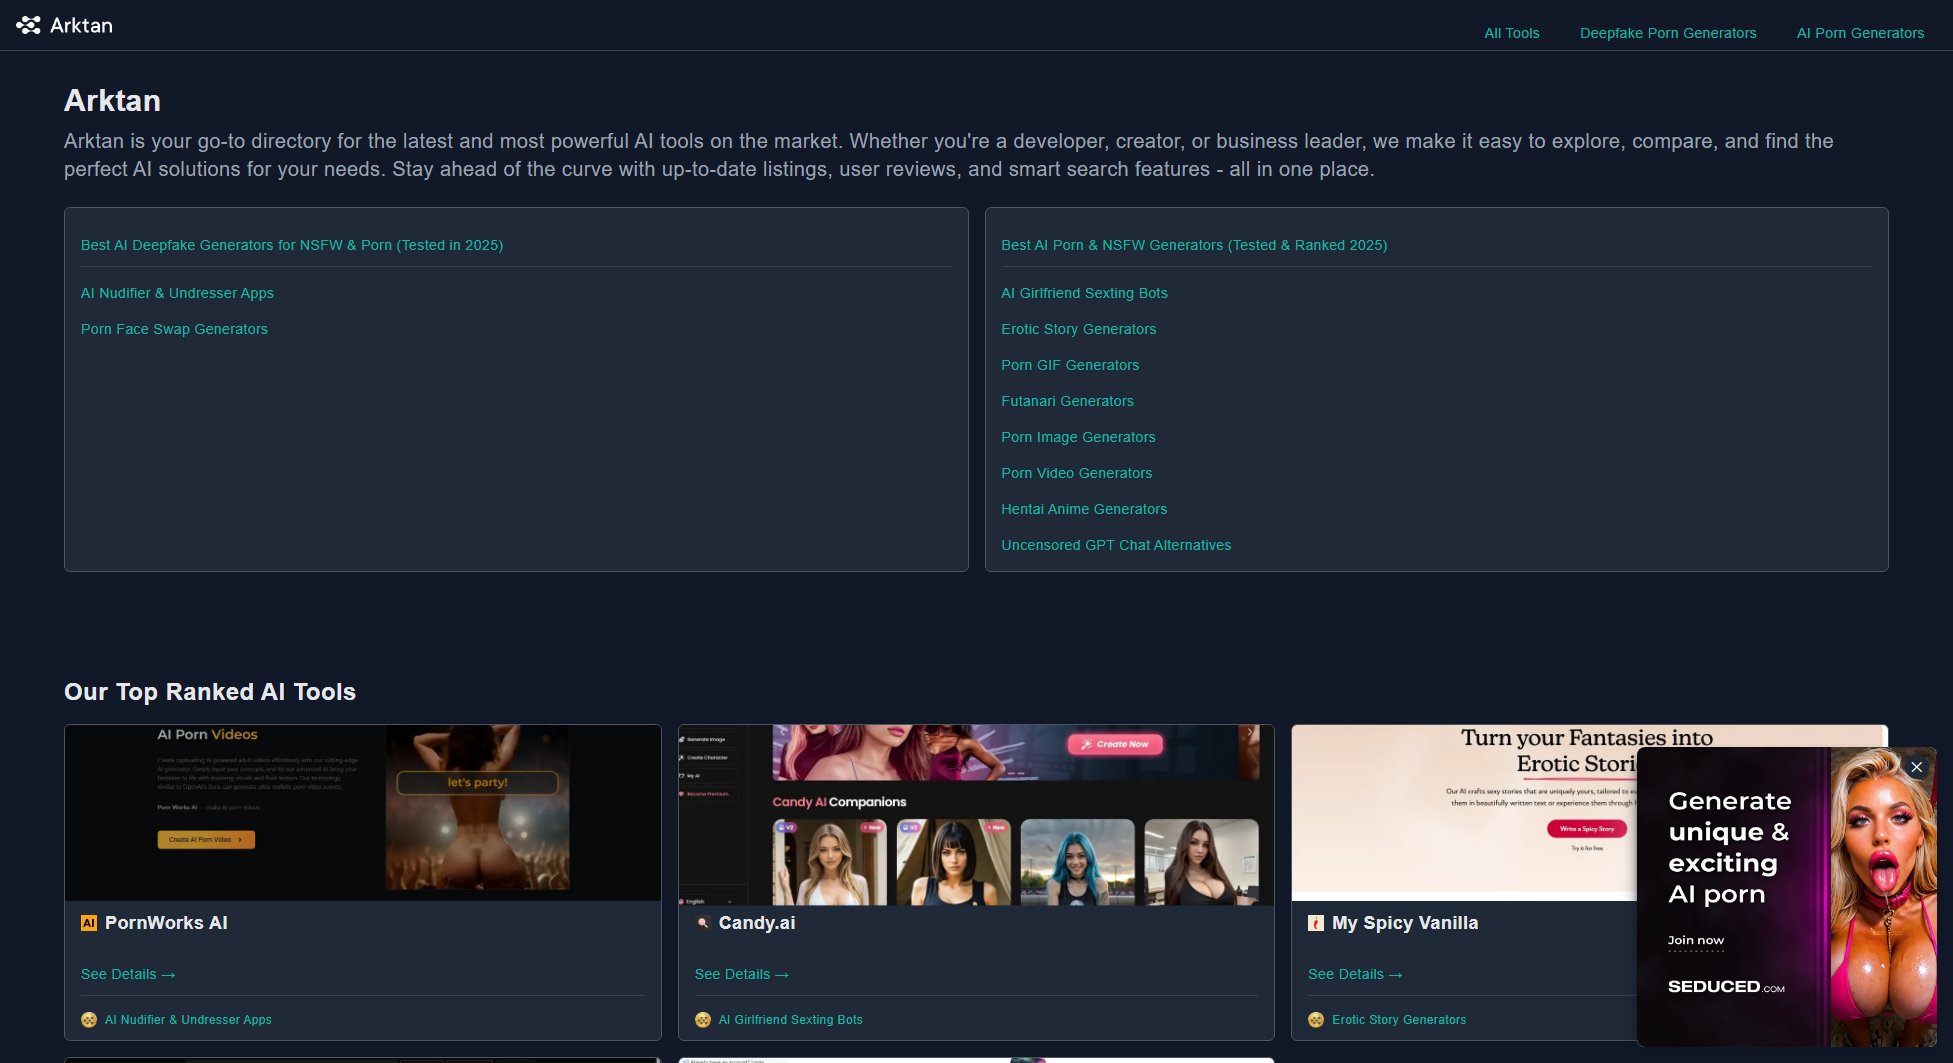Viewport: 1953px width, 1063px height.
Task: Click the PornWorks AI favicon icon
Action: coord(89,923)
